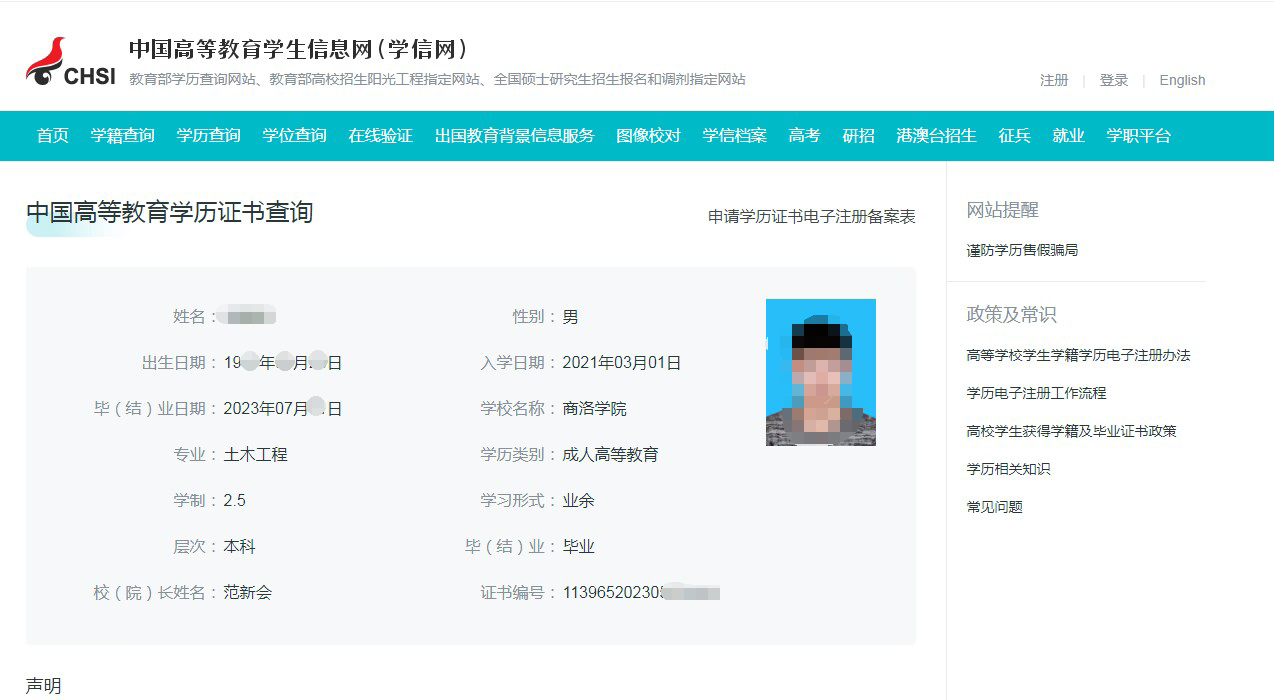Open 出国教育背景信息服务 menu item
Viewport: 1274px width, 700px height.
point(514,136)
